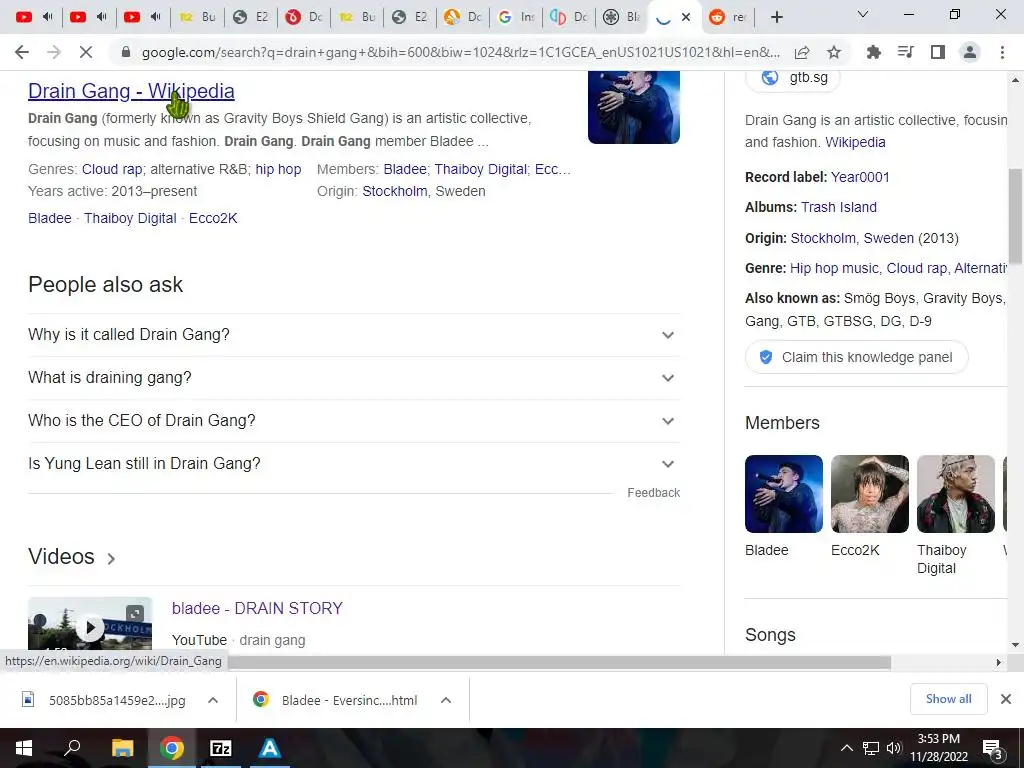
Task: Open the gtb.sg website chip
Action: (793, 78)
